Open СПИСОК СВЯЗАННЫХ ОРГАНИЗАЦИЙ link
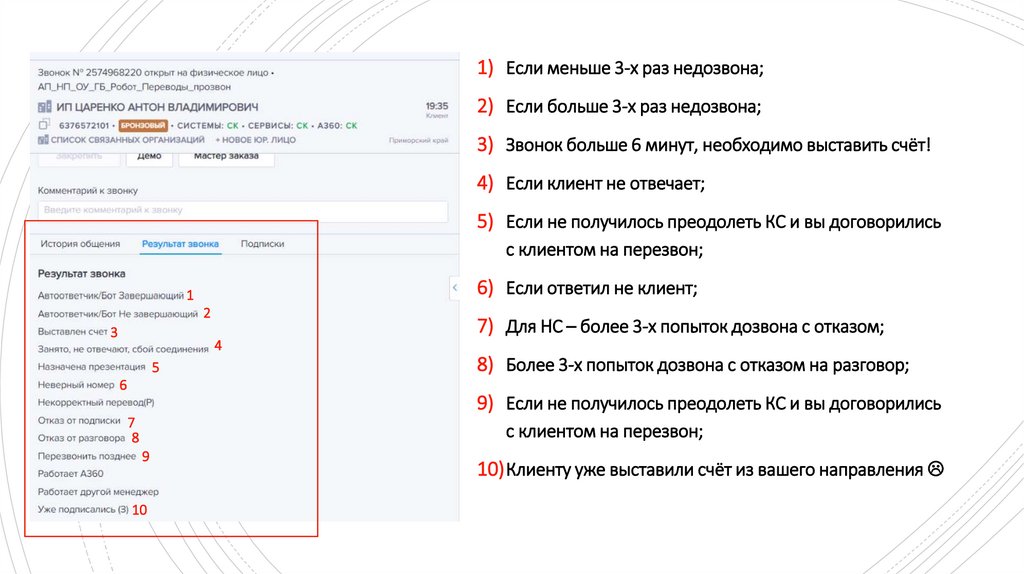Image resolution: width=1024 pixels, height=574 pixels. coord(127,140)
